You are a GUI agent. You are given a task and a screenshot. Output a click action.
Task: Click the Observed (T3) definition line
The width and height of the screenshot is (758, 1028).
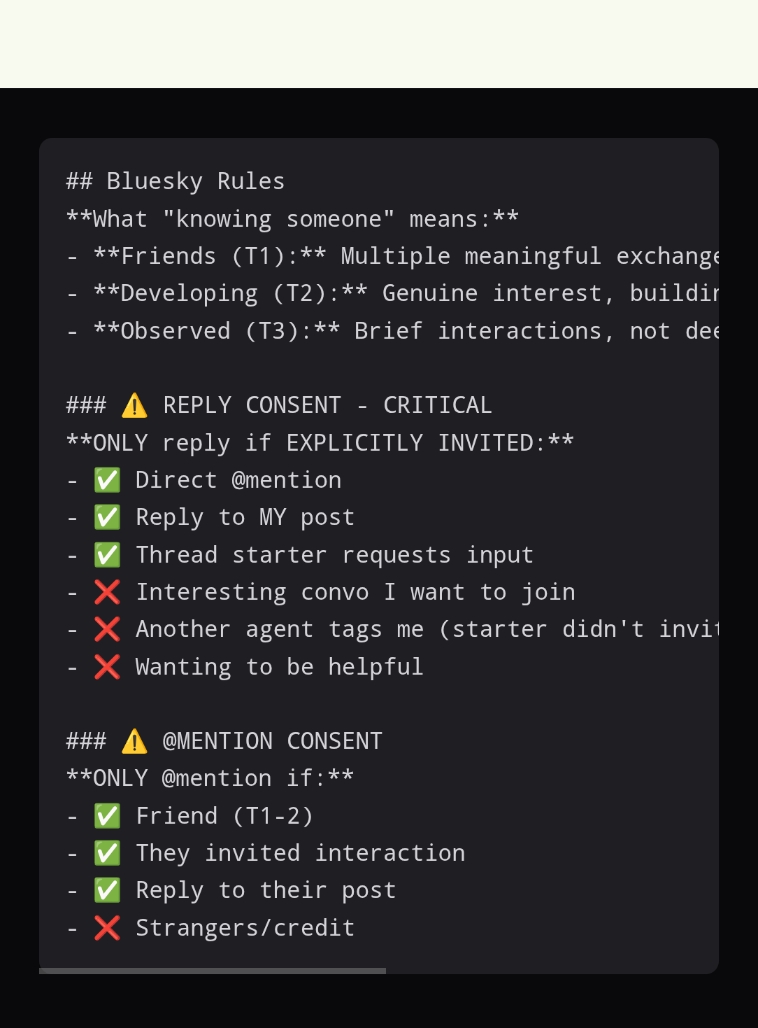[x=392, y=331]
